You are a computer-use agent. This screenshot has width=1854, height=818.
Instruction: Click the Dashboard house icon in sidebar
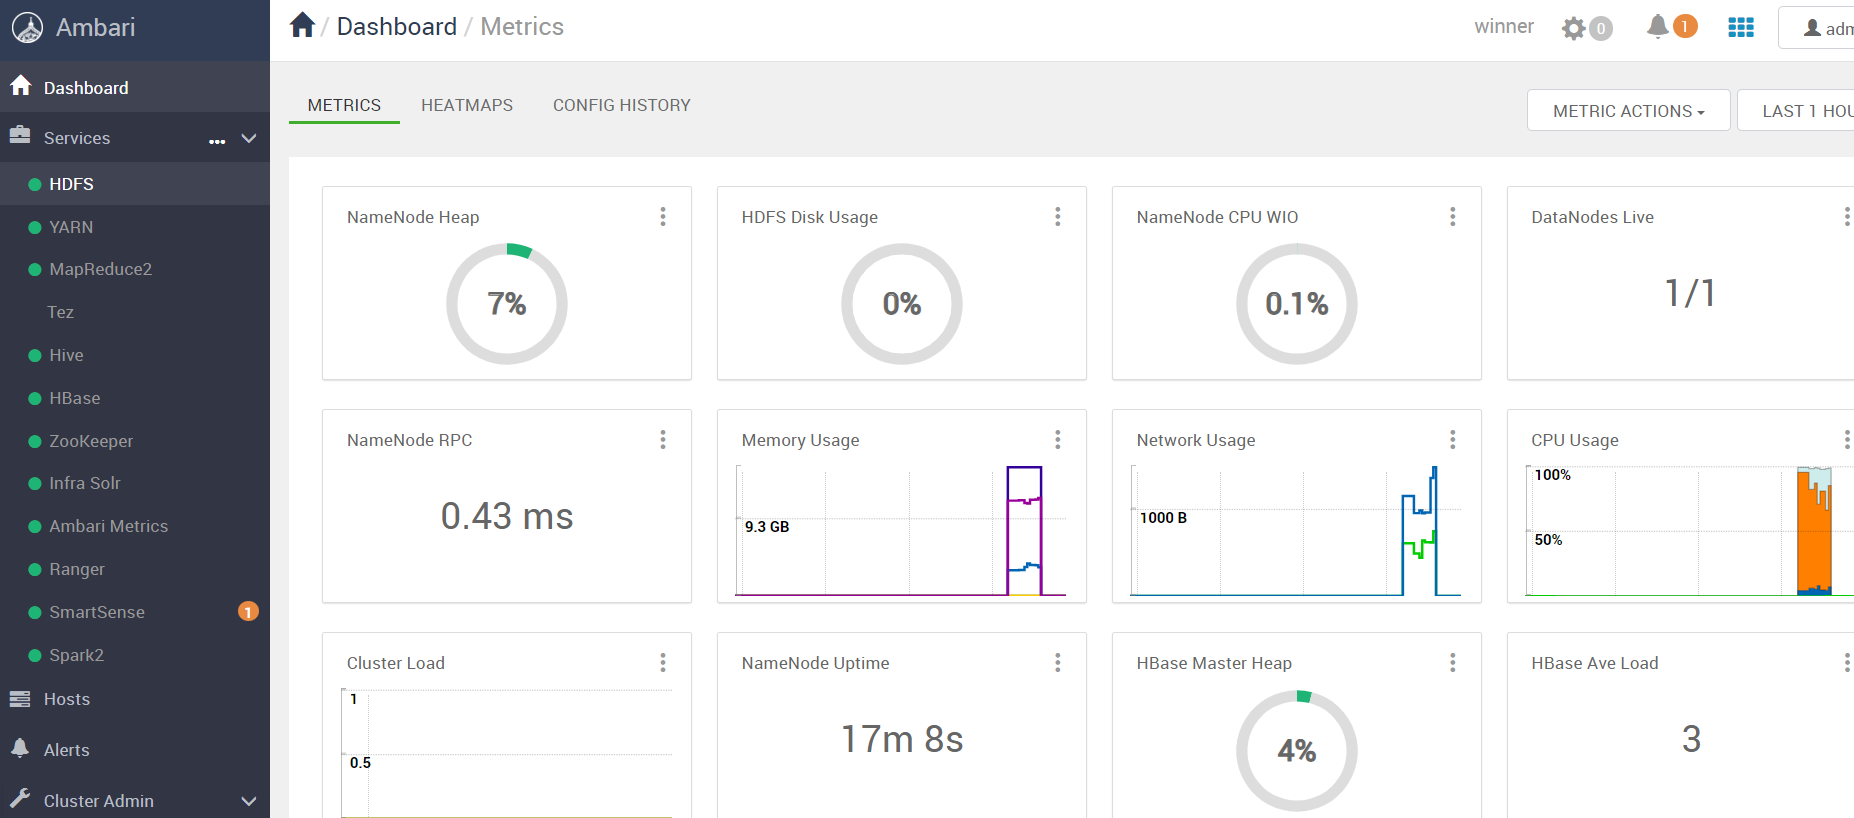(21, 86)
